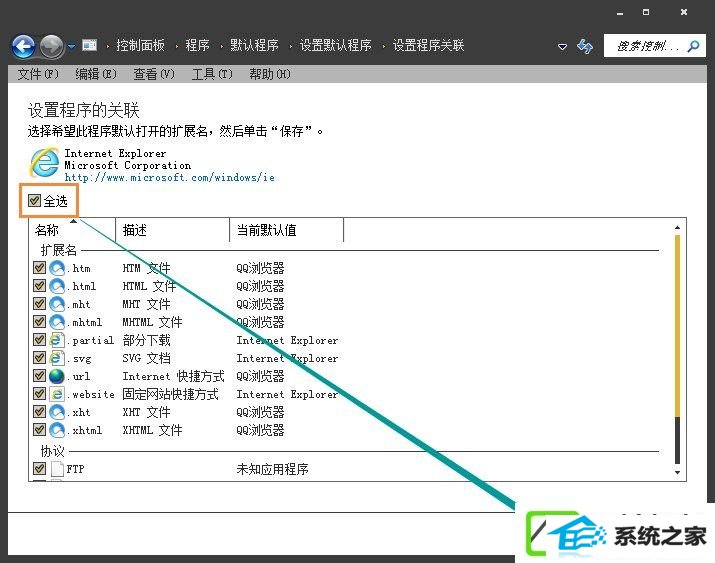
Task: Toggle the .mht checkbox
Action: point(39,304)
